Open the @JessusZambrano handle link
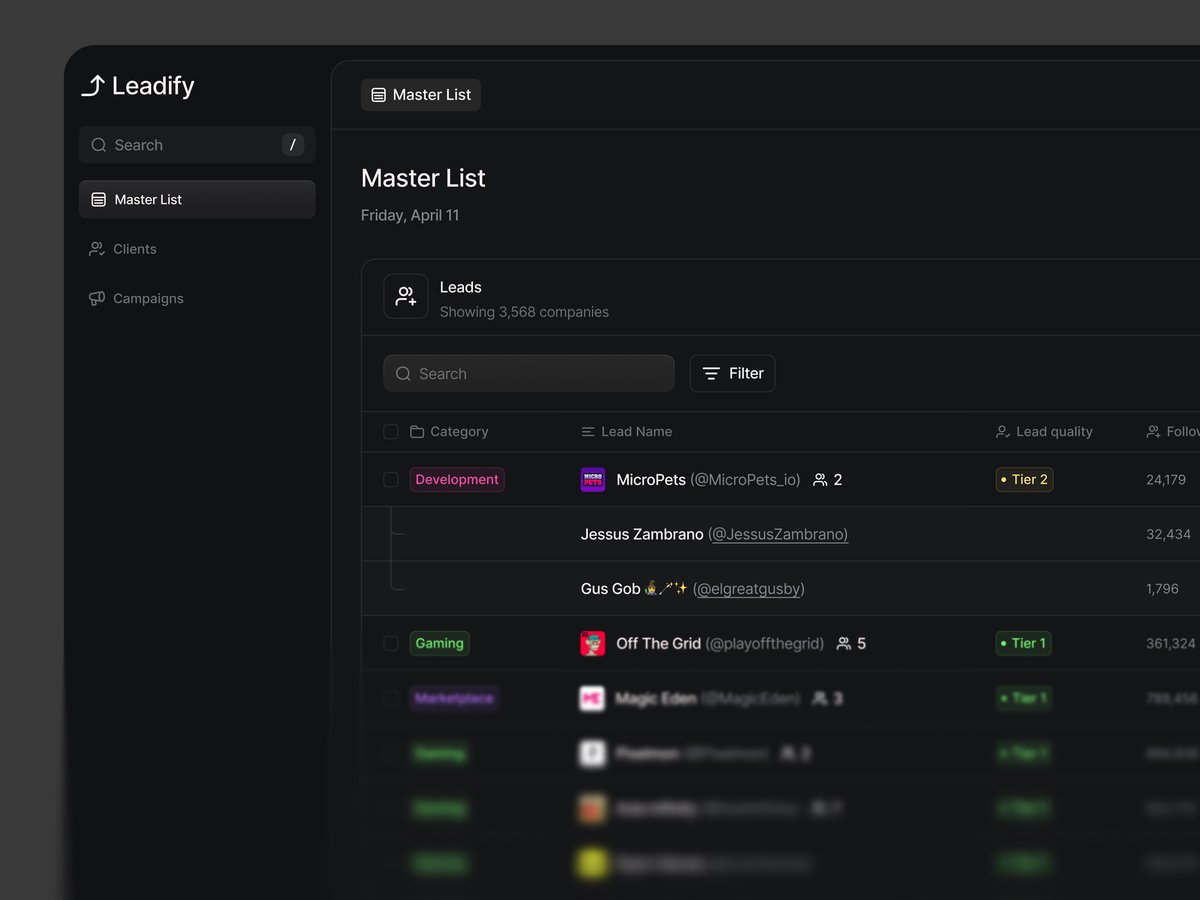1200x900 pixels. coord(778,534)
